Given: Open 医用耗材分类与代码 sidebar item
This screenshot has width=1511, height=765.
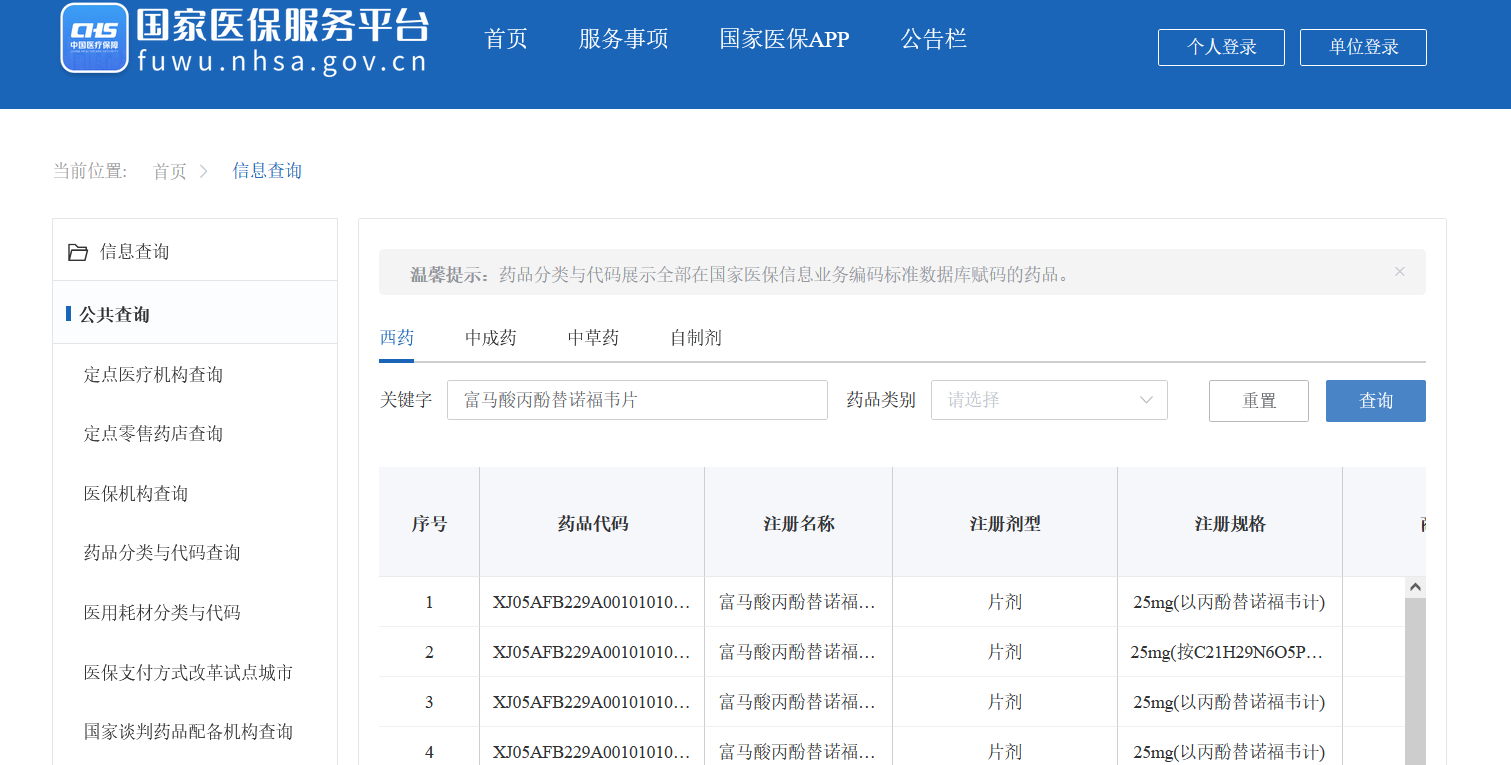Looking at the screenshot, I should pyautogui.click(x=162, y=613).
